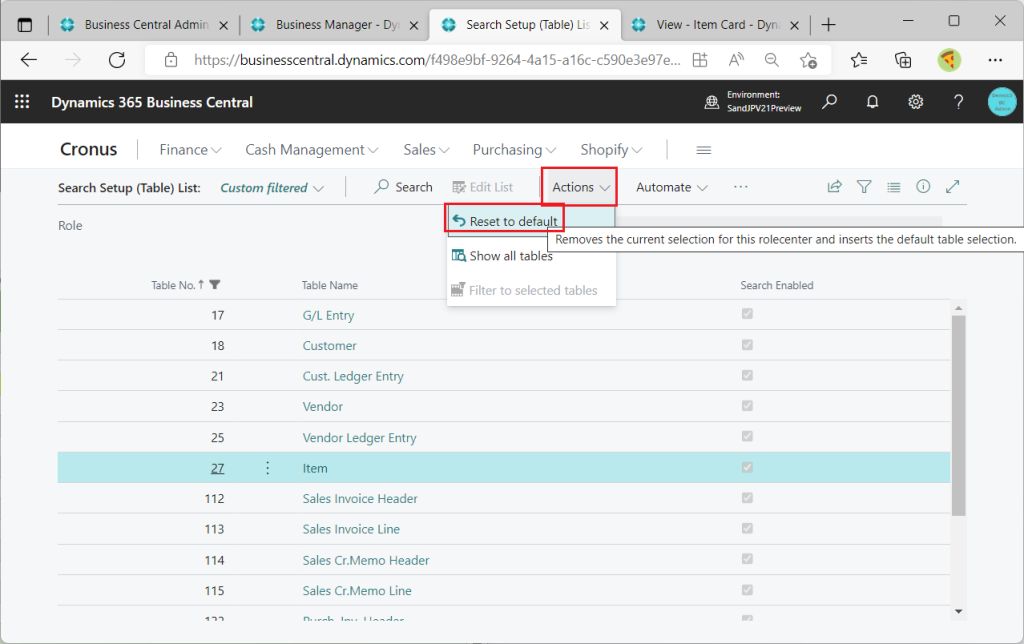Screen dimensions: 1024x644
Task: Toggle Search Enabled for Sales Invoice Header
Action: [747, 498]
